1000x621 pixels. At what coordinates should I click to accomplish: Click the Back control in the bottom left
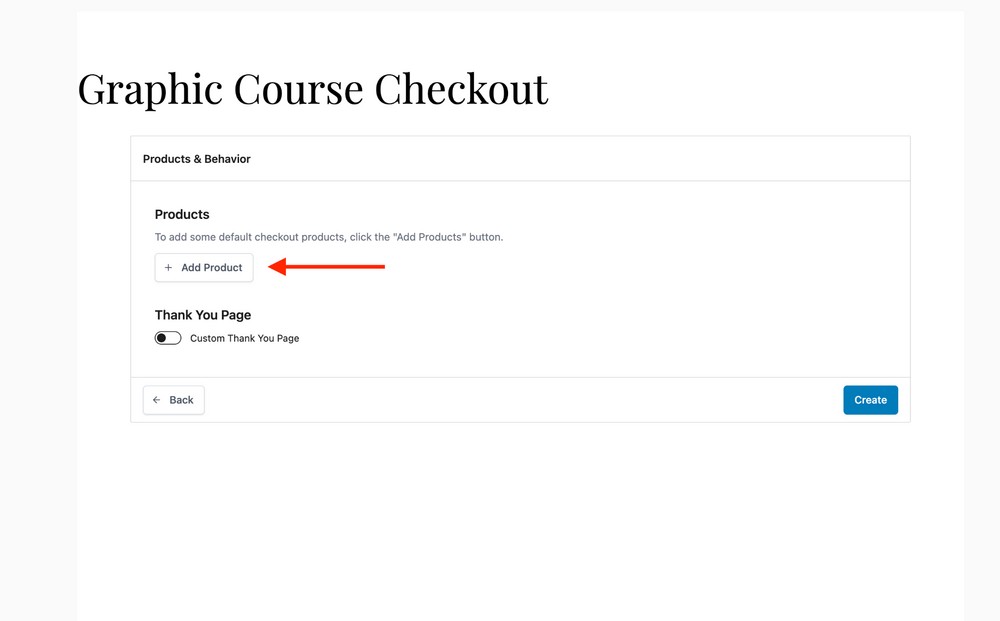[x=173, y=399]
